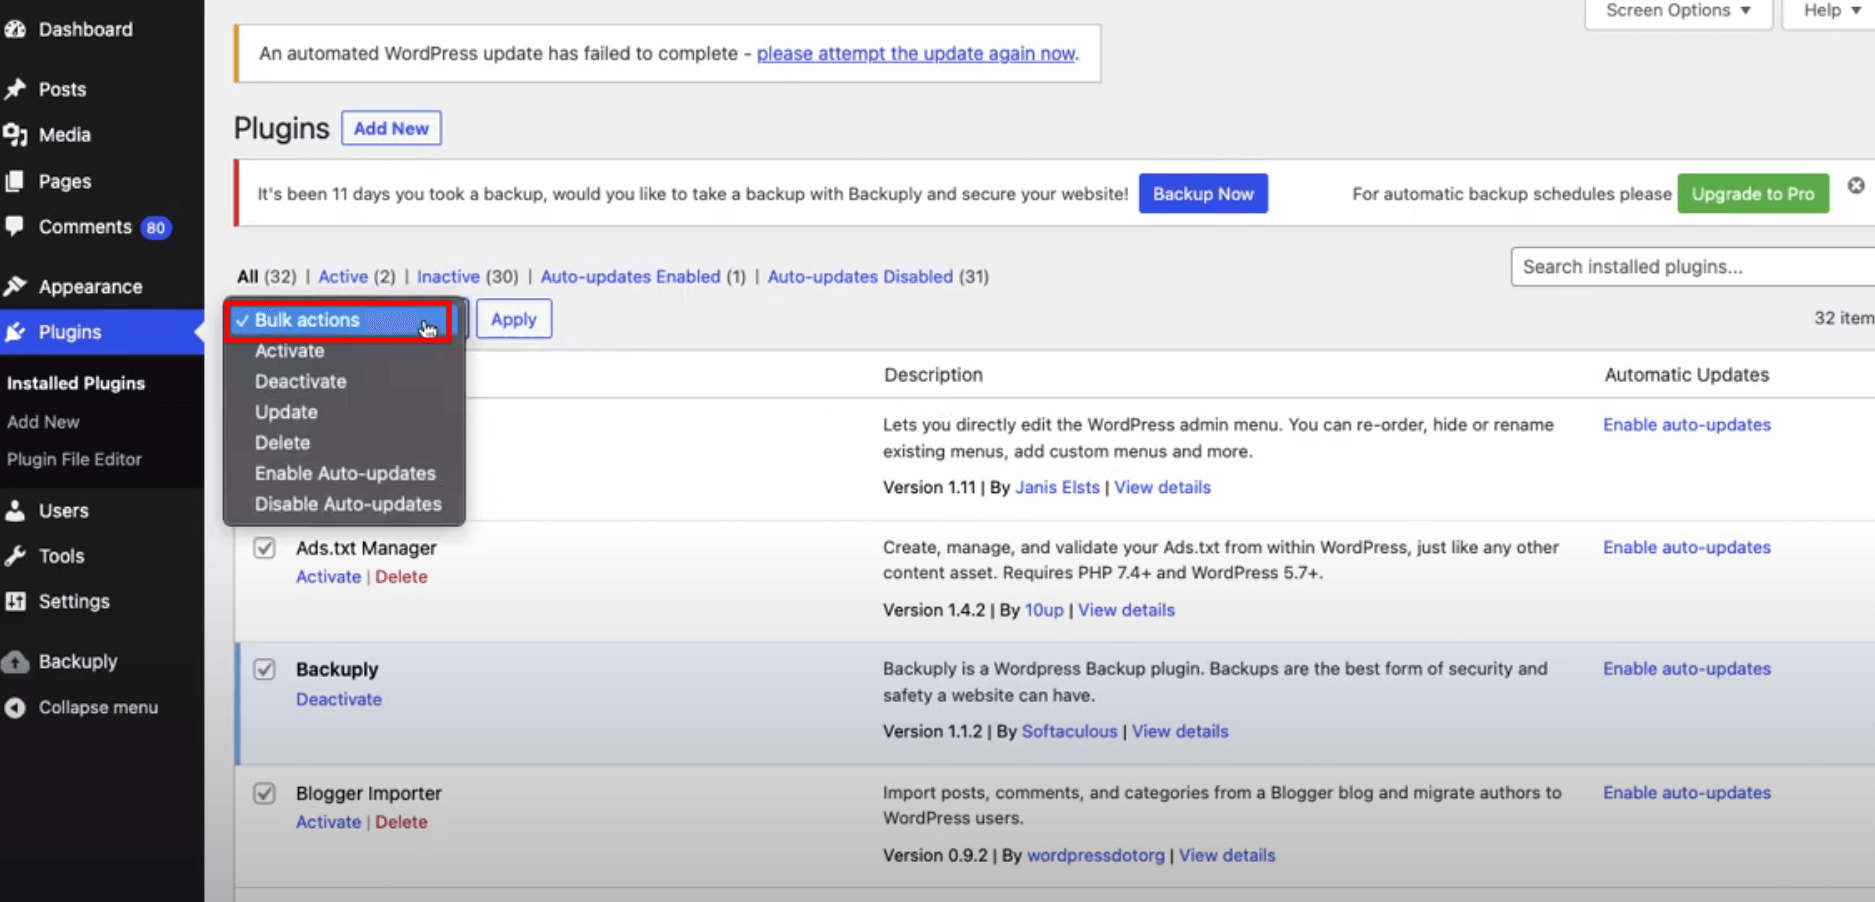Viewport: 1875px width, 902px height.
Task: Enable auto-updates for Backuply
Action: tap(1687, 668)
